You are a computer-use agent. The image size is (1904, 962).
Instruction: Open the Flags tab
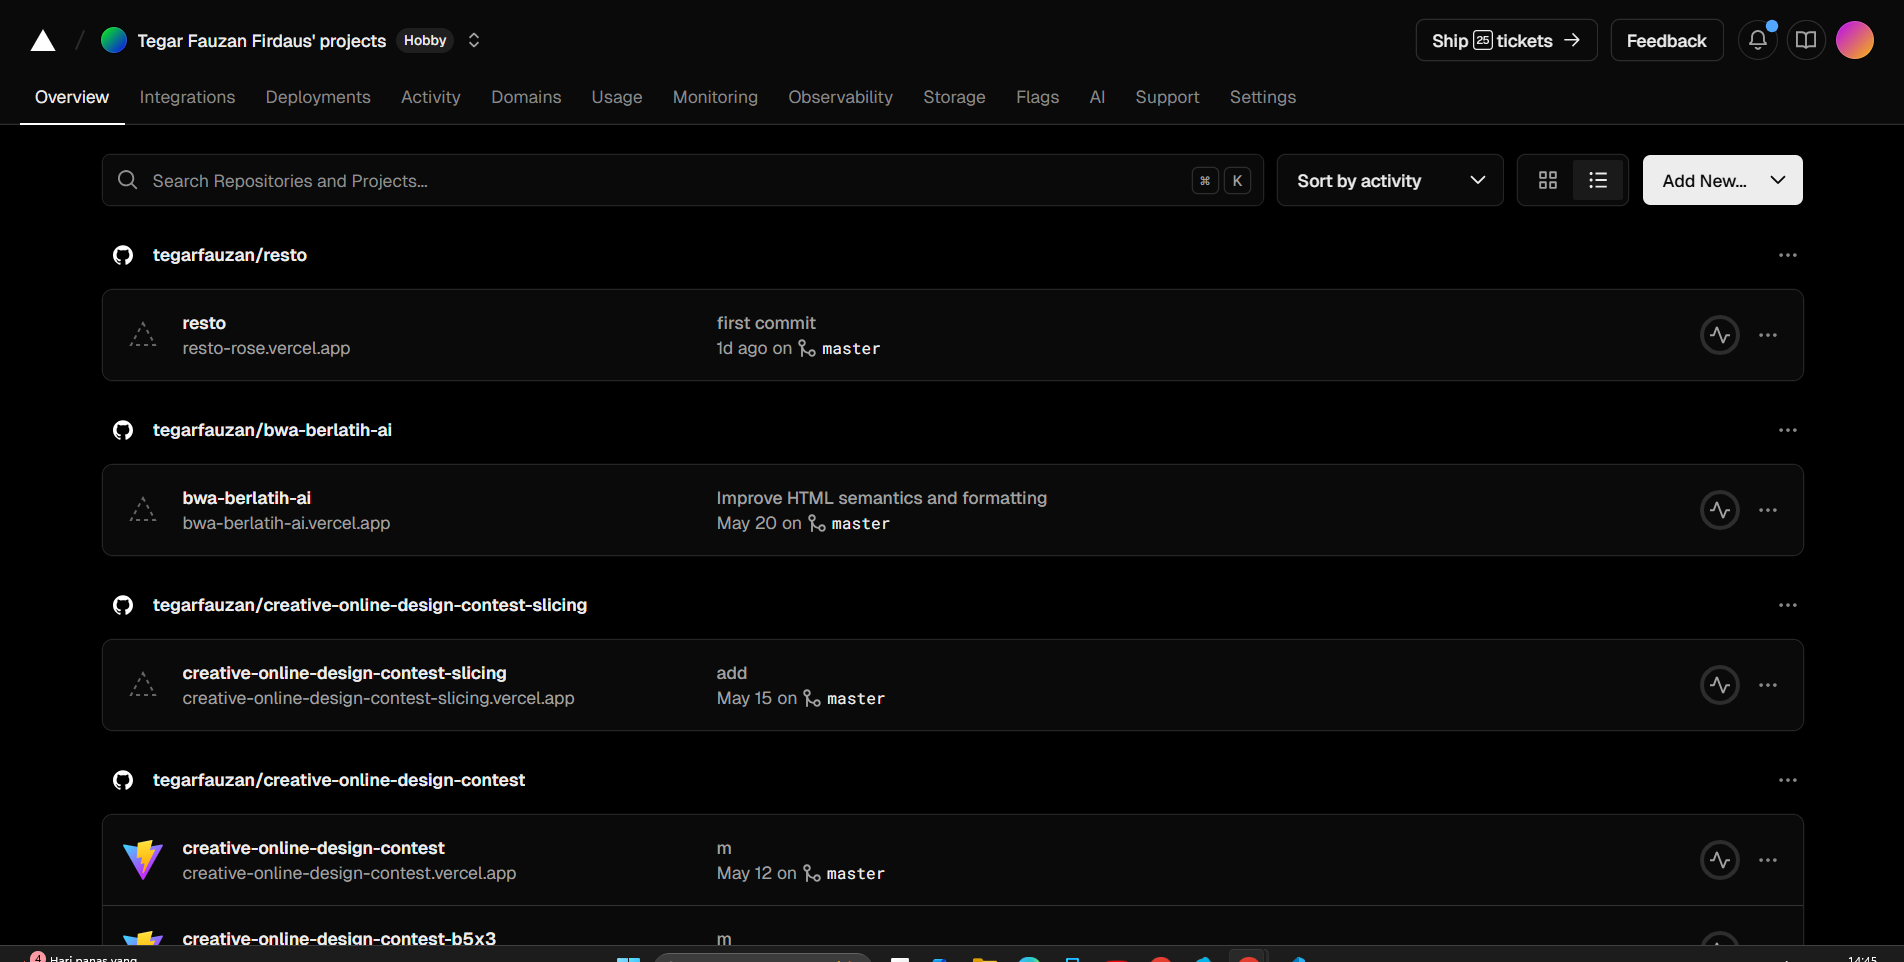click(1037, 97)
